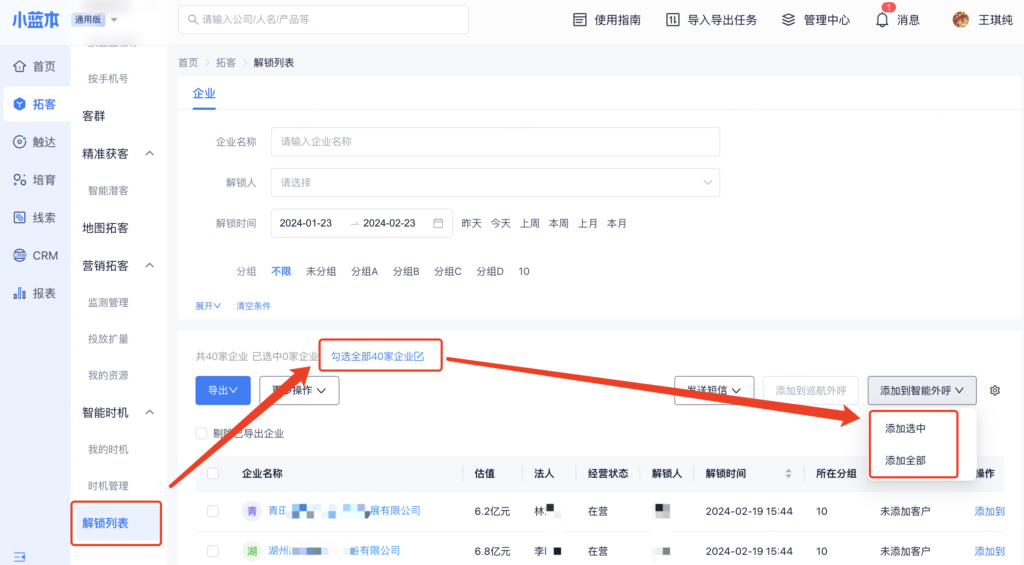Viewport: 1024px width, 565px height.
Task: Select the 培育 nurture sidebar icon
Action: [19, 180]
